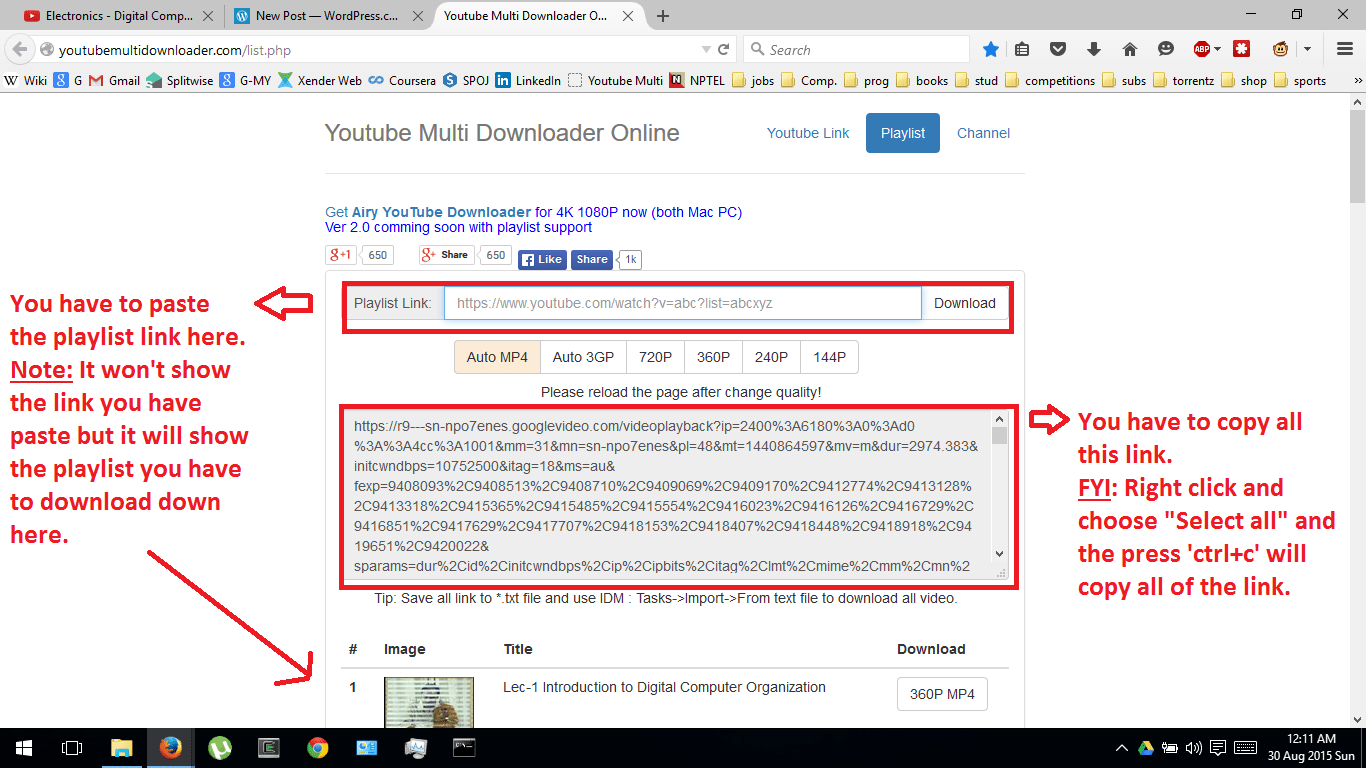Open the jobs bookmarks folder
1372x772 pixels.
(753, 81)
